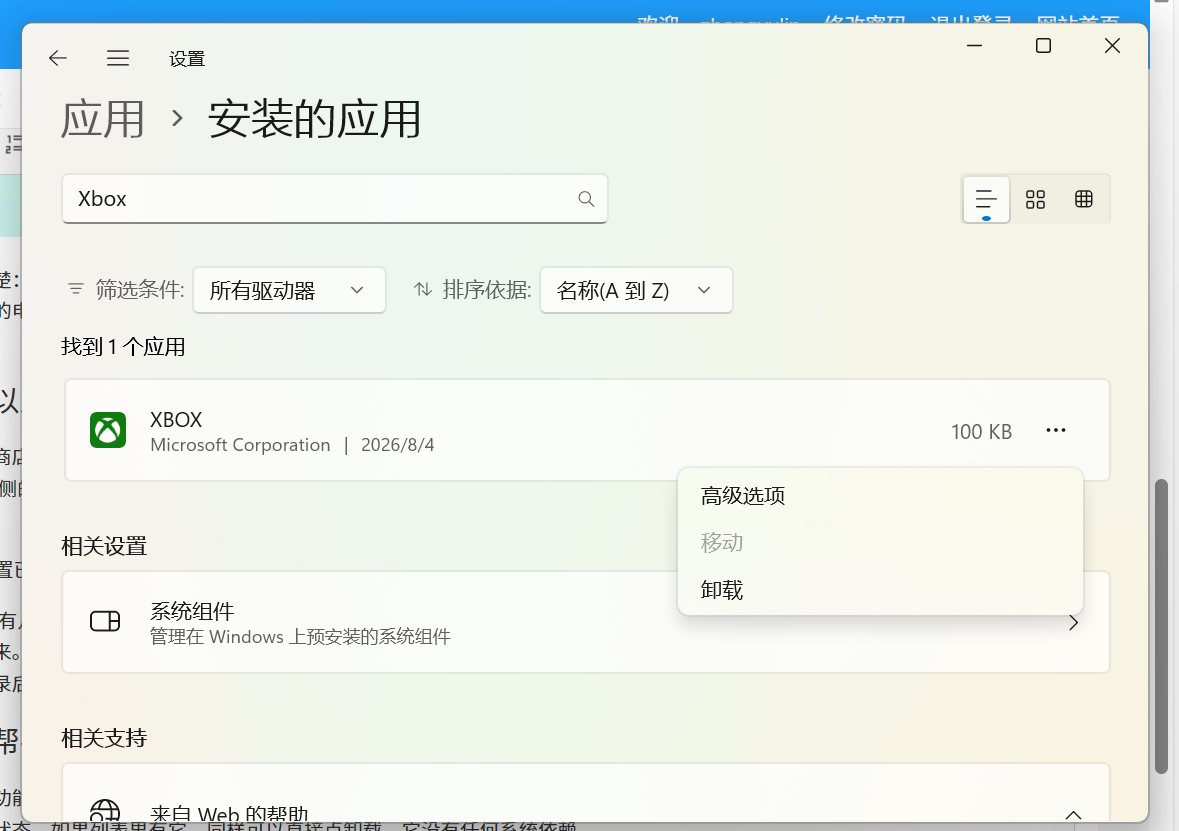Choose 卸载 from the context menu
The width and height of the screenshot is (1179, 831).
(880, 590)
